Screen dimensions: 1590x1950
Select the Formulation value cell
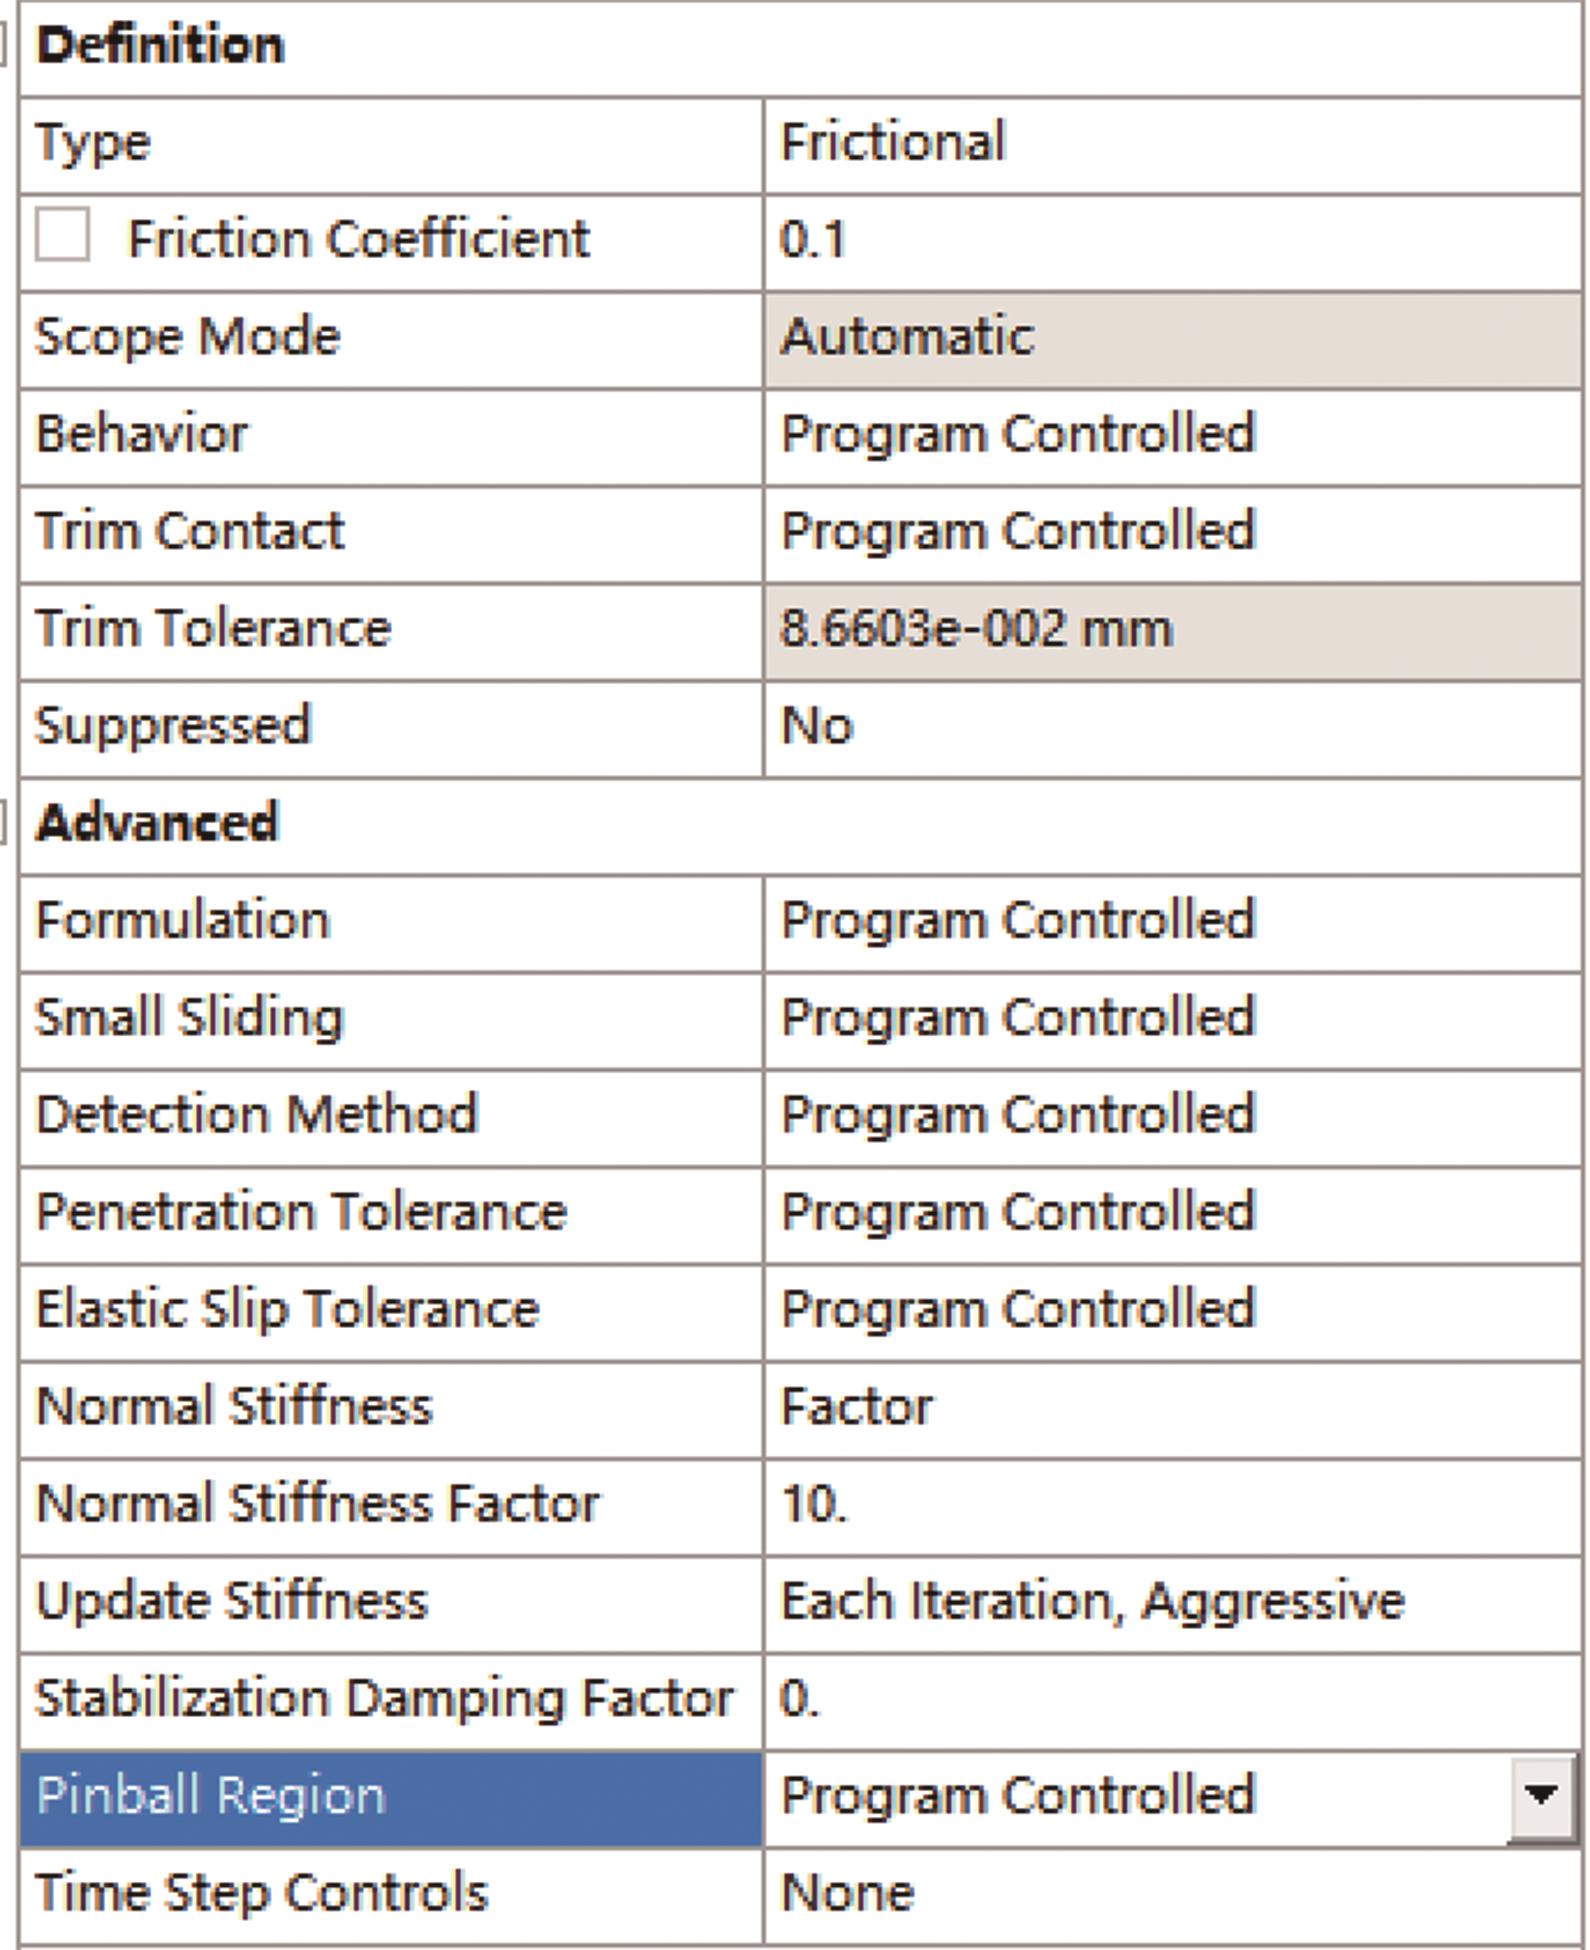[1170, 920]
